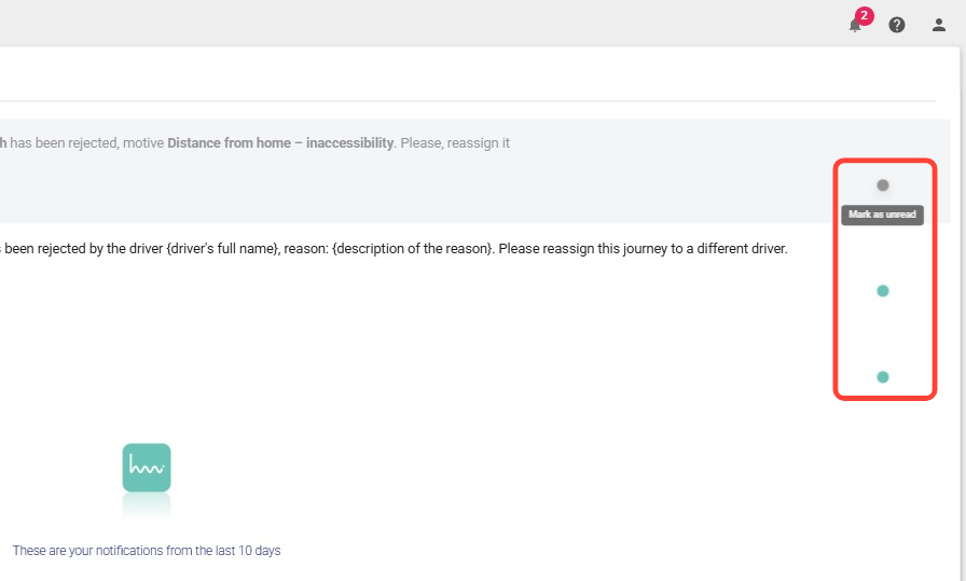This screenshot has width=966, height=581.
Task: Toggle the bottom teal unread status dot
Action: [x=882, y=377]
